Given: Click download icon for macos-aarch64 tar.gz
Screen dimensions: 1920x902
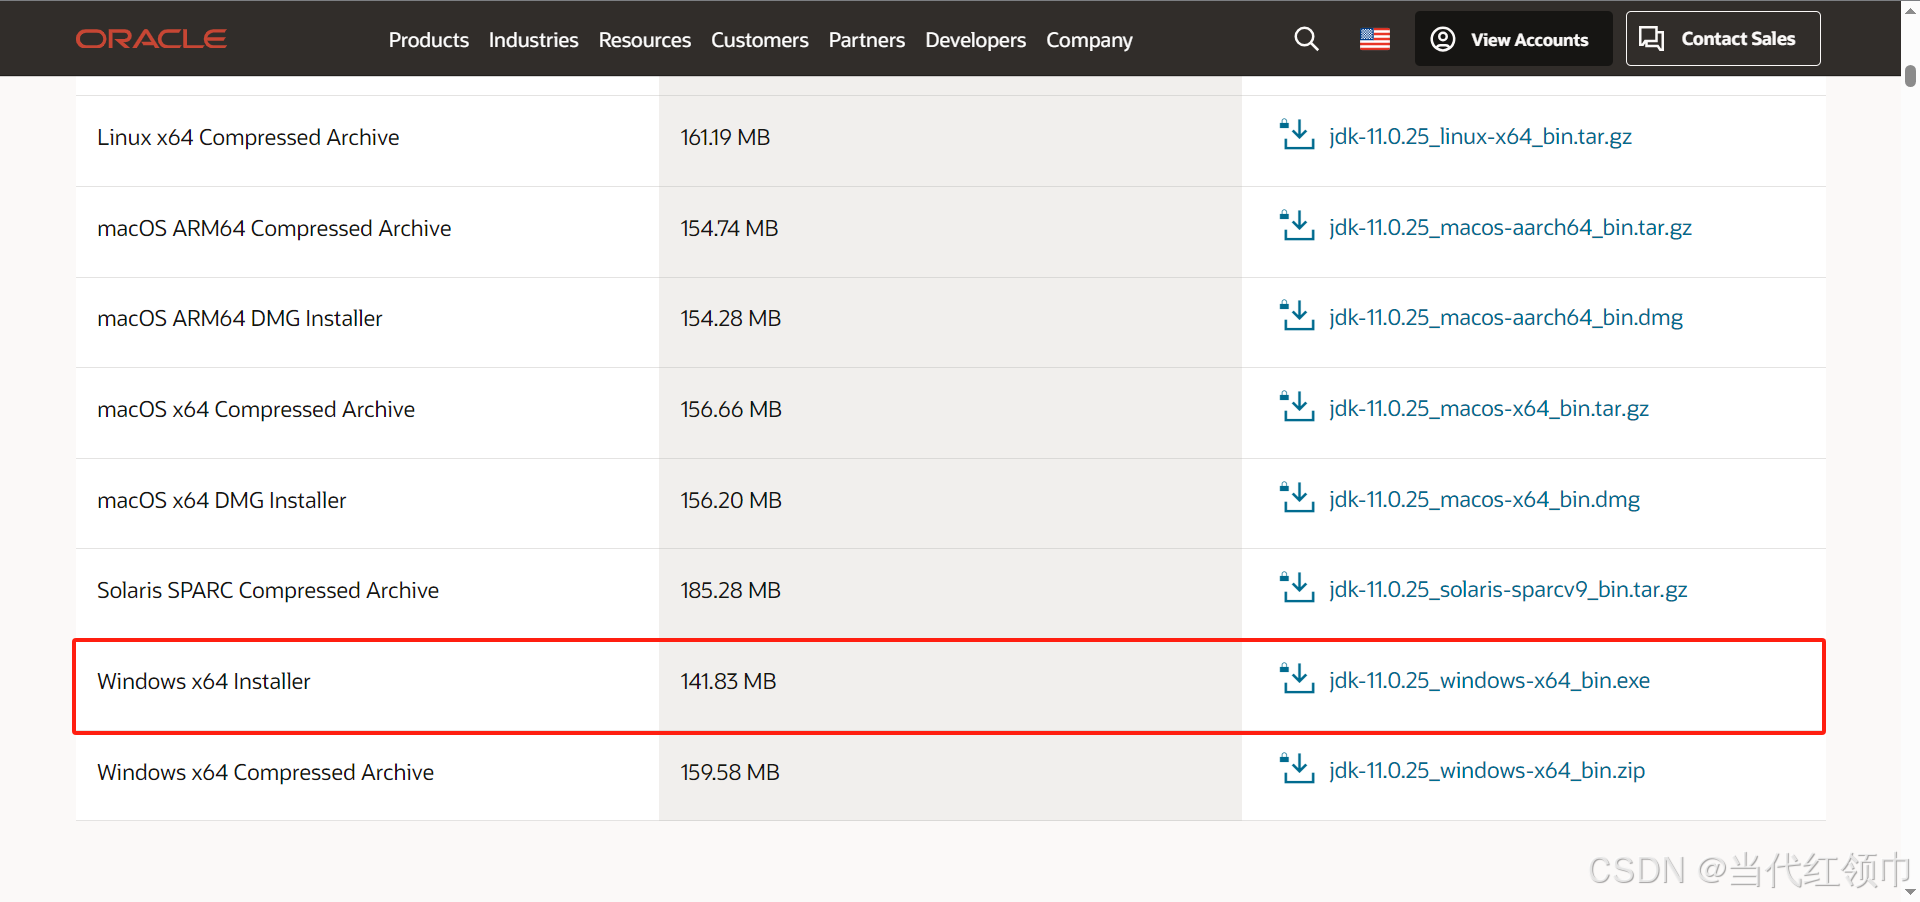Looking at the screenshot, I should pyautogui.click(x=1297, y=226).
